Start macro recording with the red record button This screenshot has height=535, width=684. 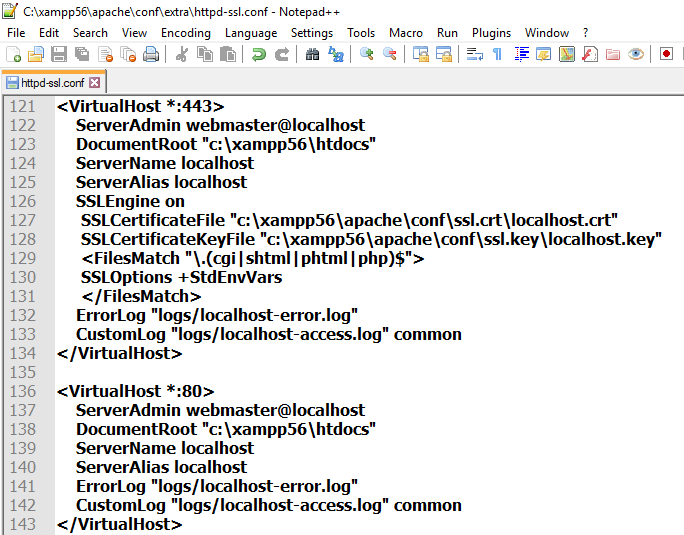point(666,55)
